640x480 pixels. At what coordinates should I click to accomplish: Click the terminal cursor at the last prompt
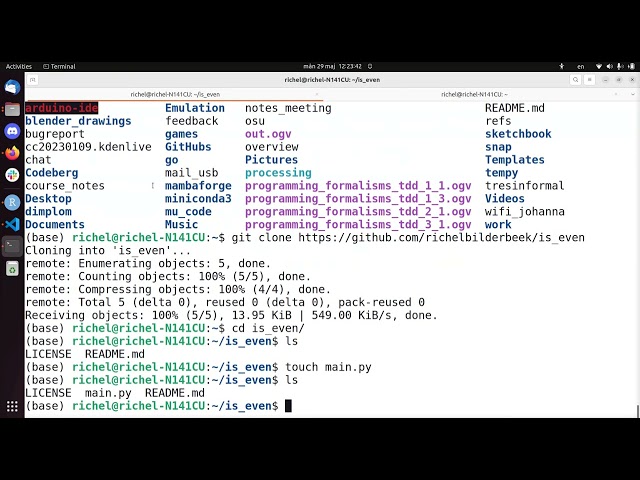click(x=288, y=406)
